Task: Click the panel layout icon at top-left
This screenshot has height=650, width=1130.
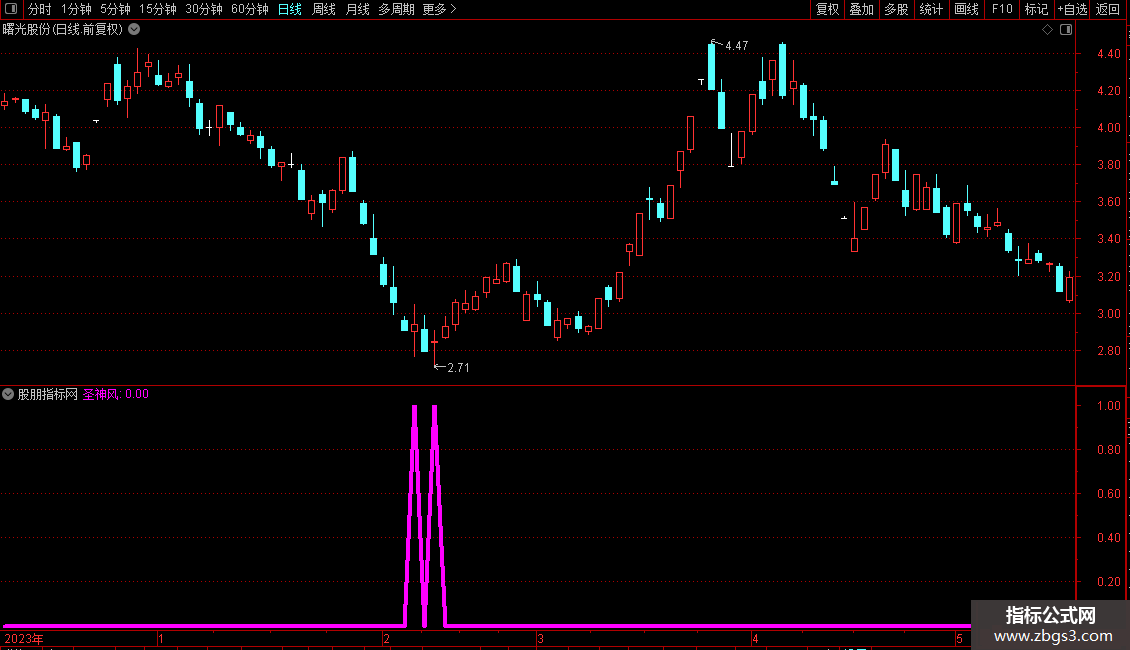Action: 11,9
